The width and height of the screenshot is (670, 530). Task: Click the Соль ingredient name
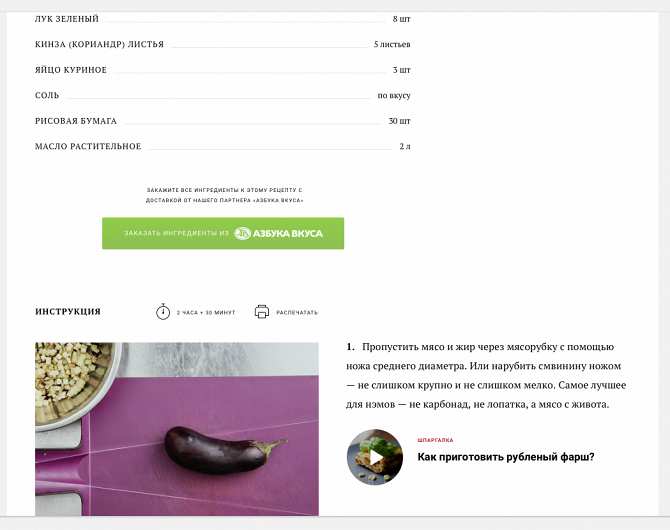(x=47, y=95)
